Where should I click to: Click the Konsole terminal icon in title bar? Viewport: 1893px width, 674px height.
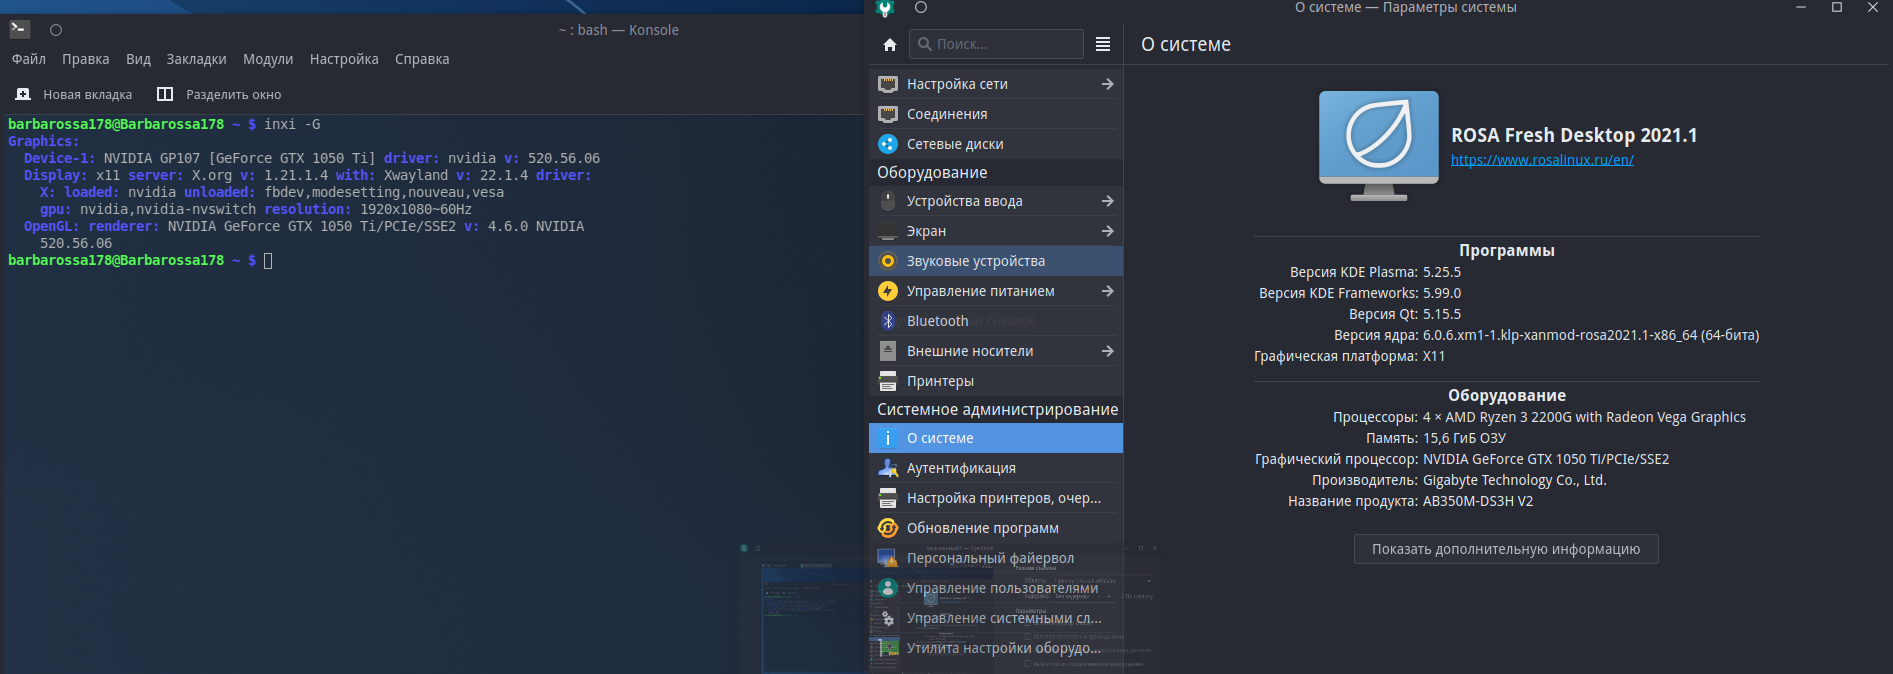(x=19, y=30)
